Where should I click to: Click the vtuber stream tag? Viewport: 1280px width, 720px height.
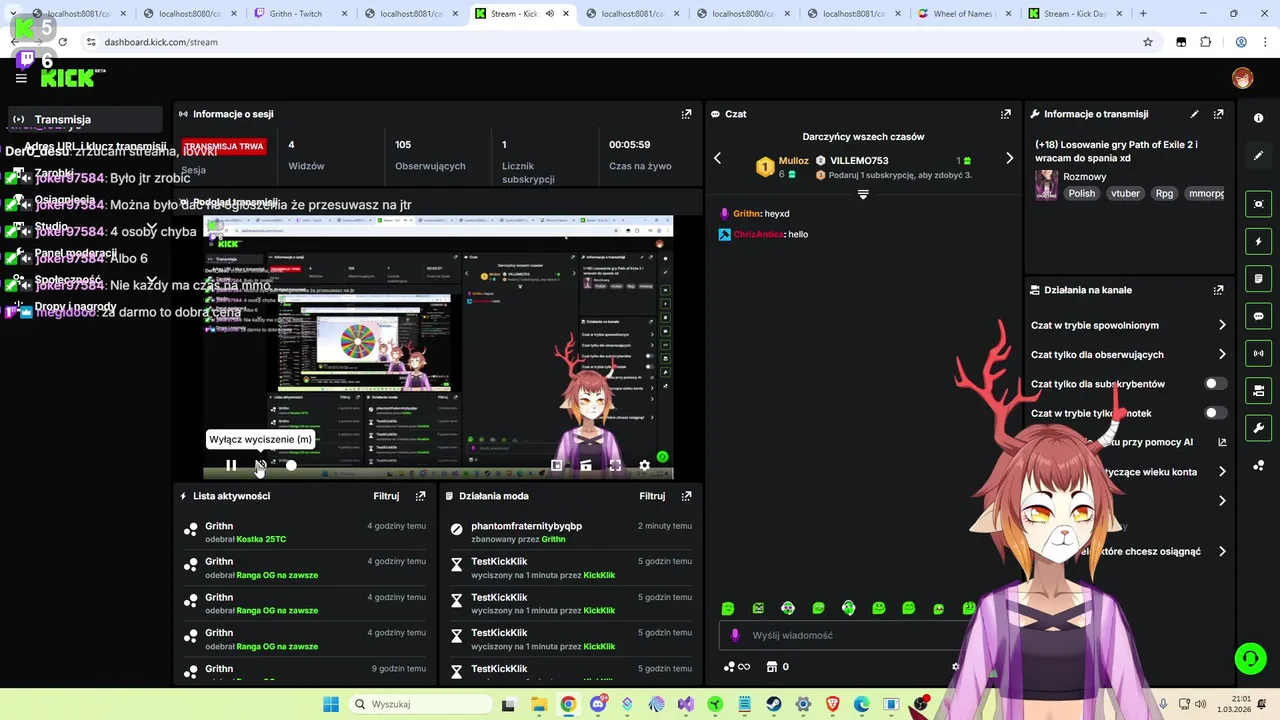pyautogui.click(x=1125, y=194)
